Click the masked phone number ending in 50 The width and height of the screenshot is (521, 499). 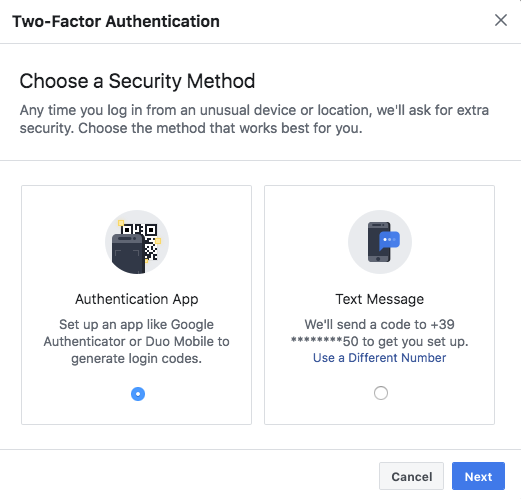point(325,341)
